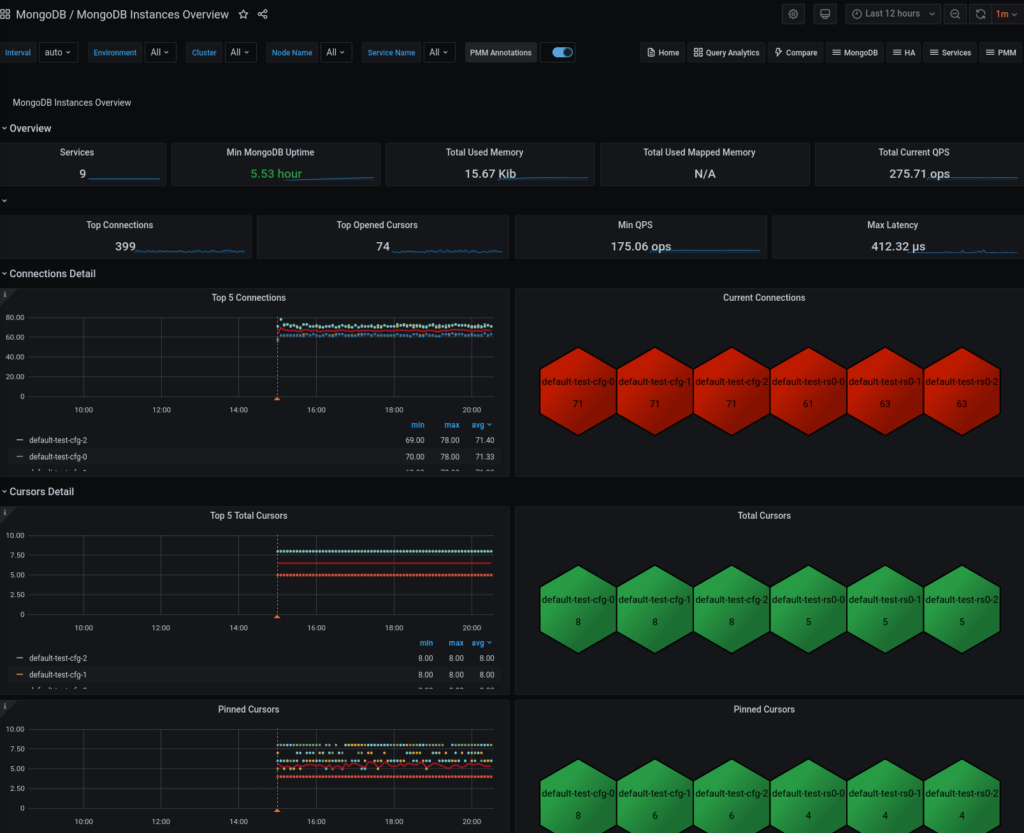Open the Environment filter dropdown

[160, 52]
